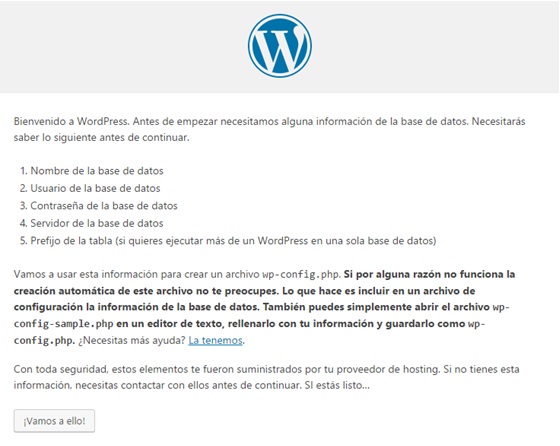Click the "¿Necesitas más ayuda?" text
Image resolution: width=560 pixels, height=446 pixels.
point(132,340)
